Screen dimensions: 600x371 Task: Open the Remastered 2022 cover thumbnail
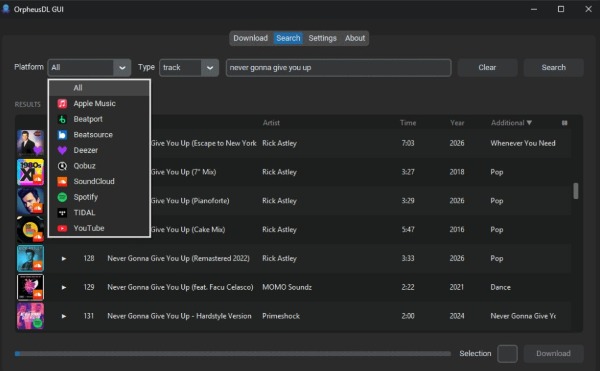pyautogui.click(x=30, y=259)
